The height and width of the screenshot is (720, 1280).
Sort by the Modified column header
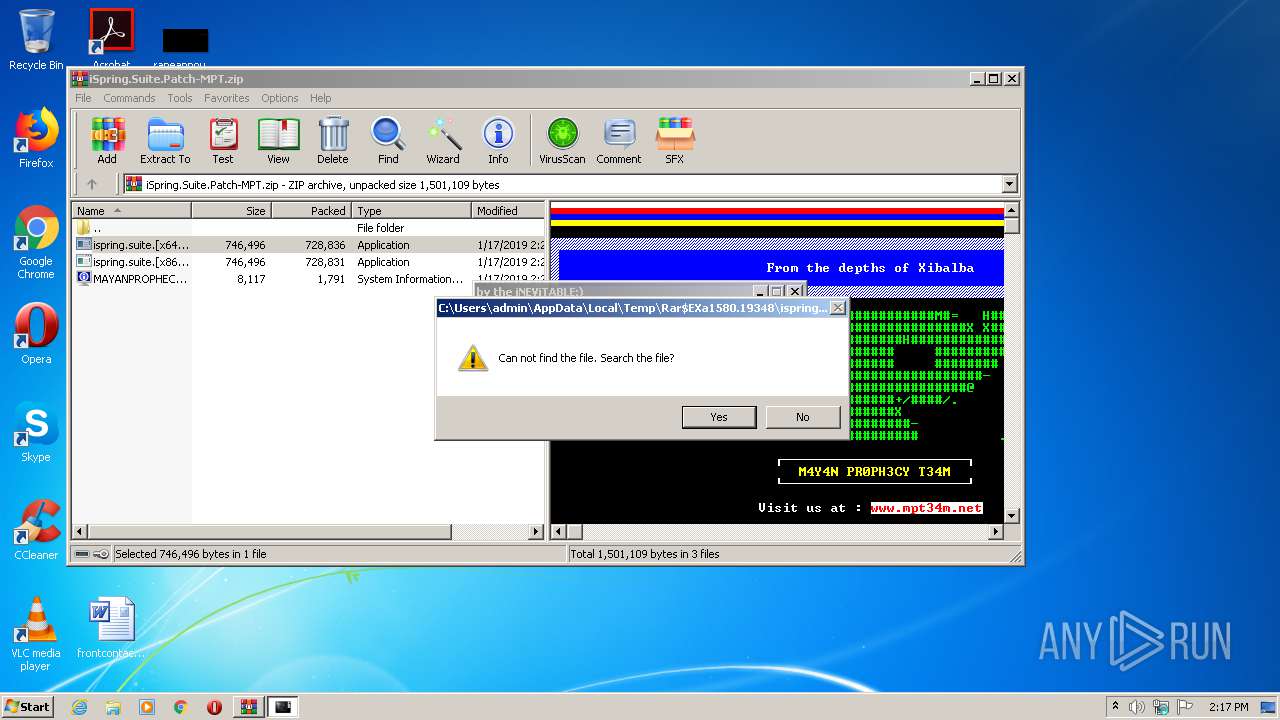point(508,210)
